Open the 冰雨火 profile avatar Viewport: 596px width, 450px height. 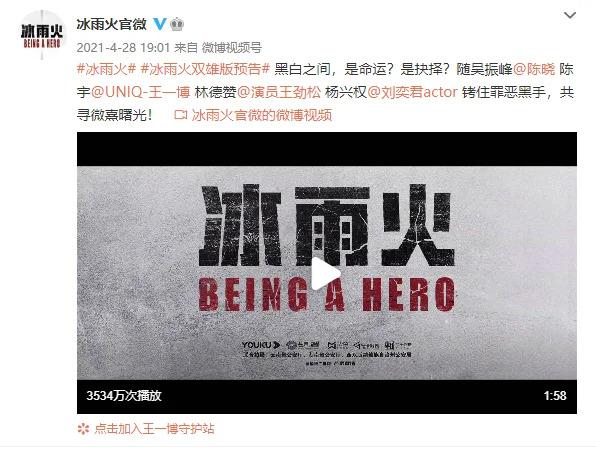(42, 35)
